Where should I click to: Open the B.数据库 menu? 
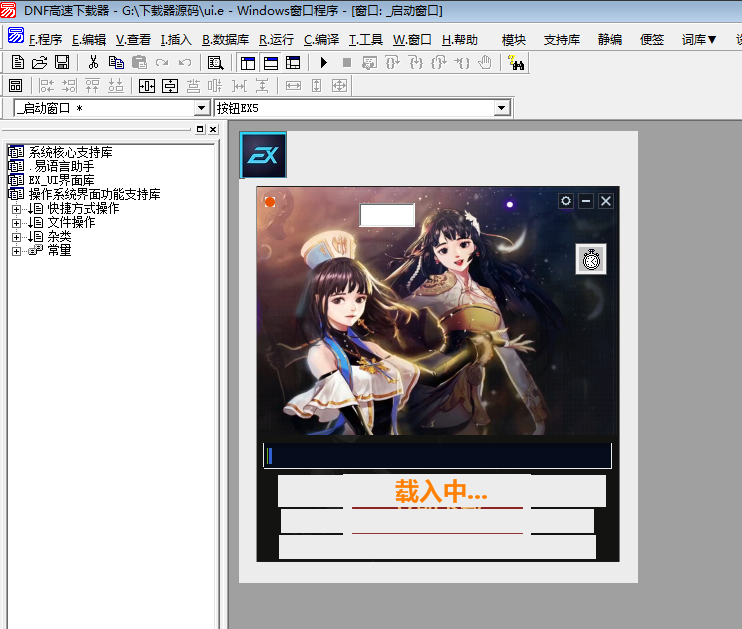[225, 40]
